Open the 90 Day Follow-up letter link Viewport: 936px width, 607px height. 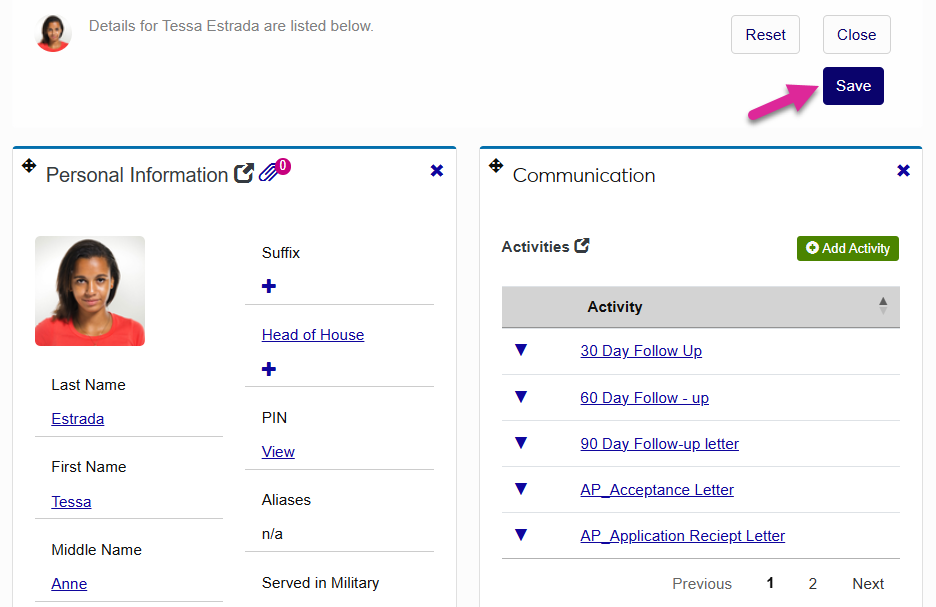pos(659,444)
